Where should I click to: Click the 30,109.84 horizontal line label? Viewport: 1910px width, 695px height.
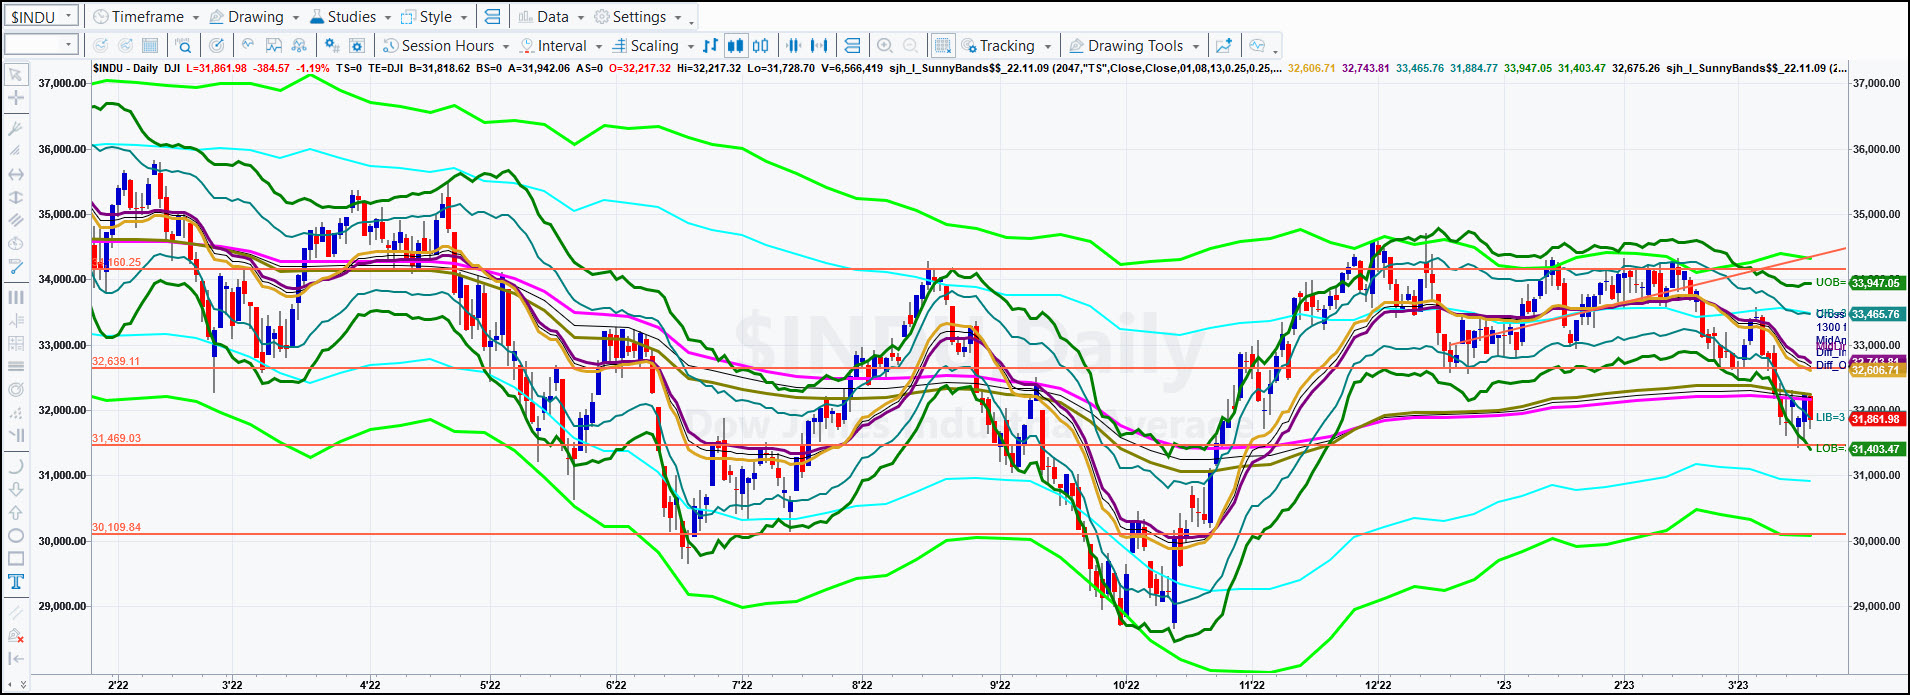(x=116, y=527)
